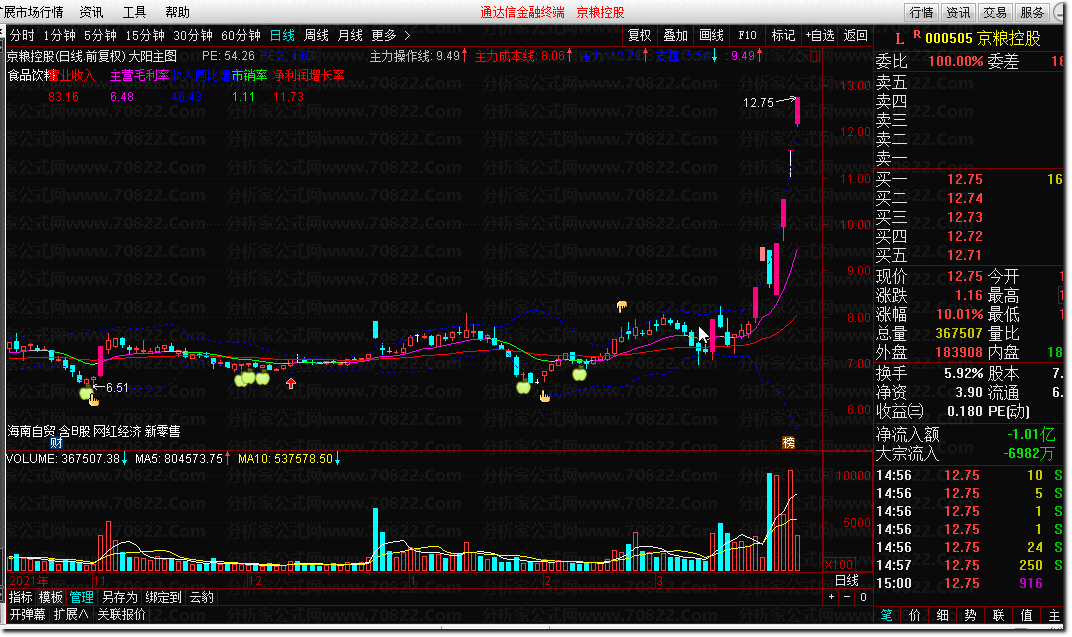This screenshot has width=1072, height=637.
Task: Expand the 扩展∧ panel
Action: [71, 614]
